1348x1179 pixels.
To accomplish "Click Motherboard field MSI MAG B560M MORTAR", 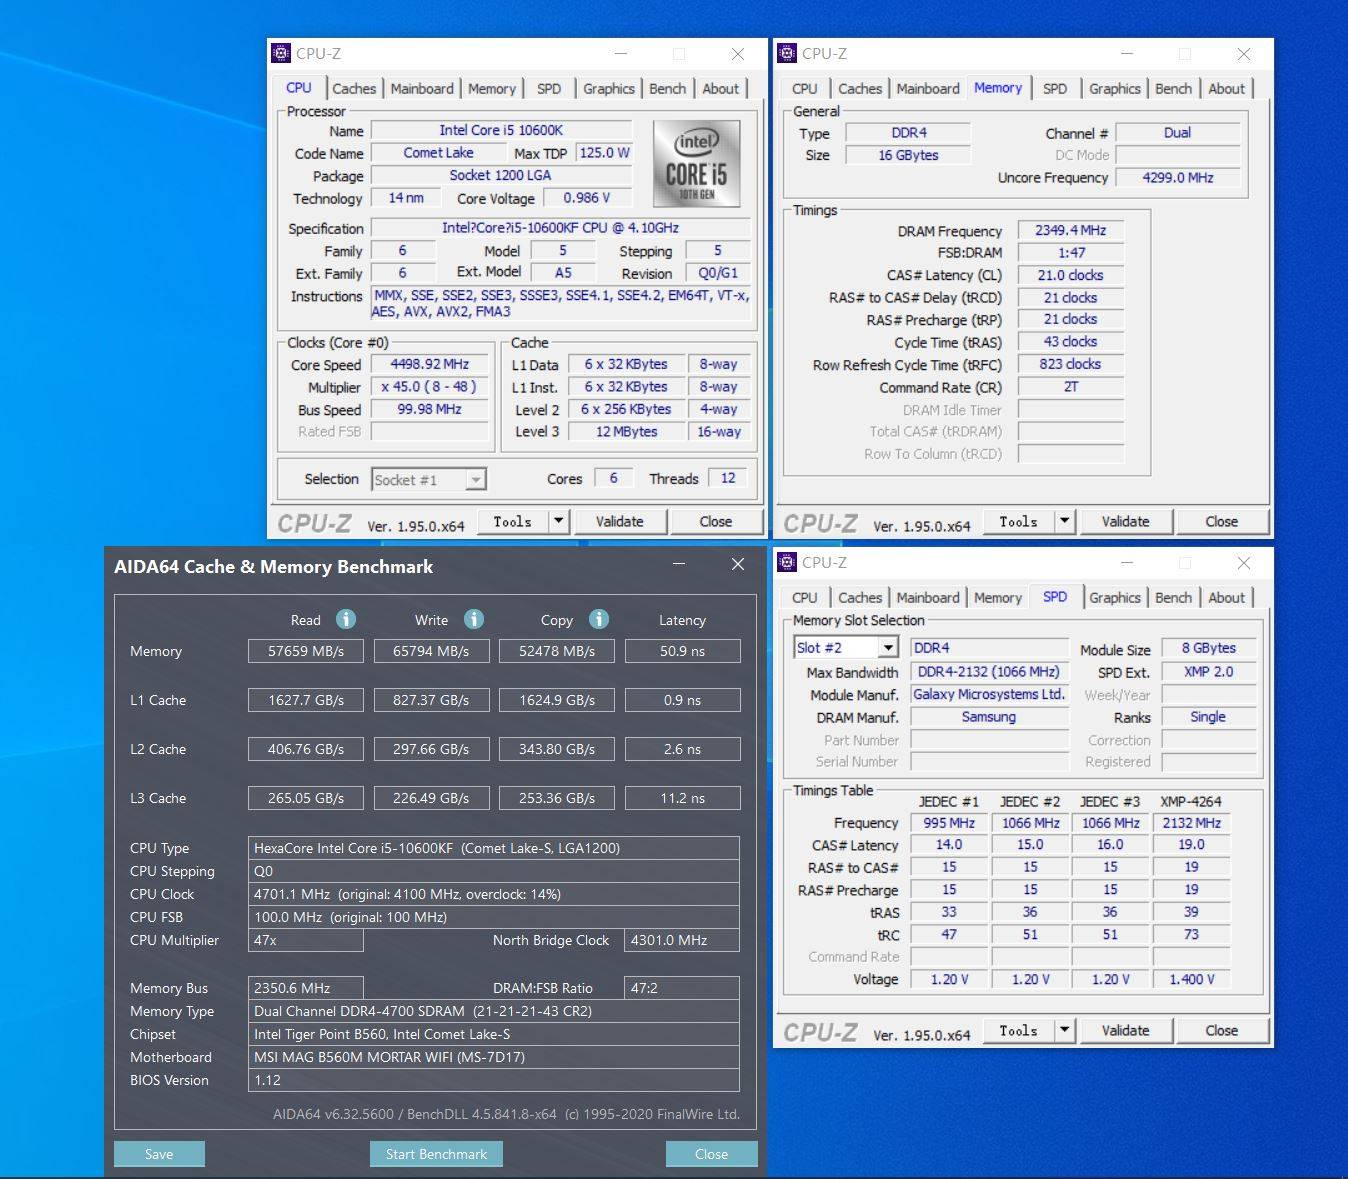I will (x=494, y=1057).
